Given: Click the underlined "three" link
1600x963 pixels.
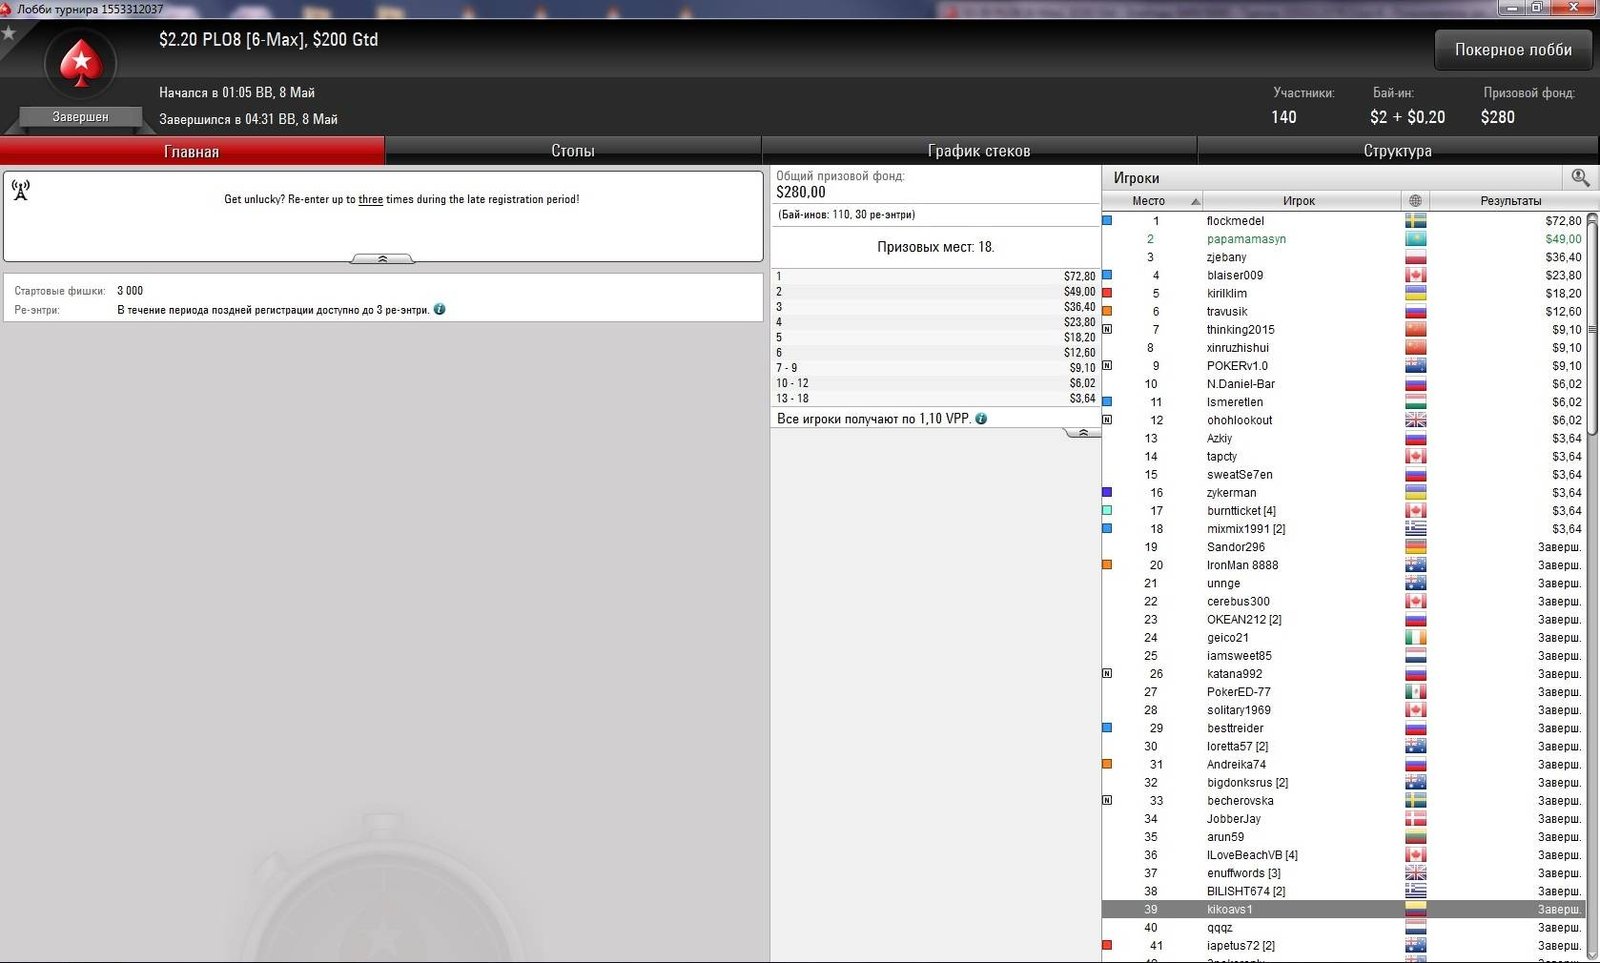Looking at the screenshot, I should (x=370, y=200).
